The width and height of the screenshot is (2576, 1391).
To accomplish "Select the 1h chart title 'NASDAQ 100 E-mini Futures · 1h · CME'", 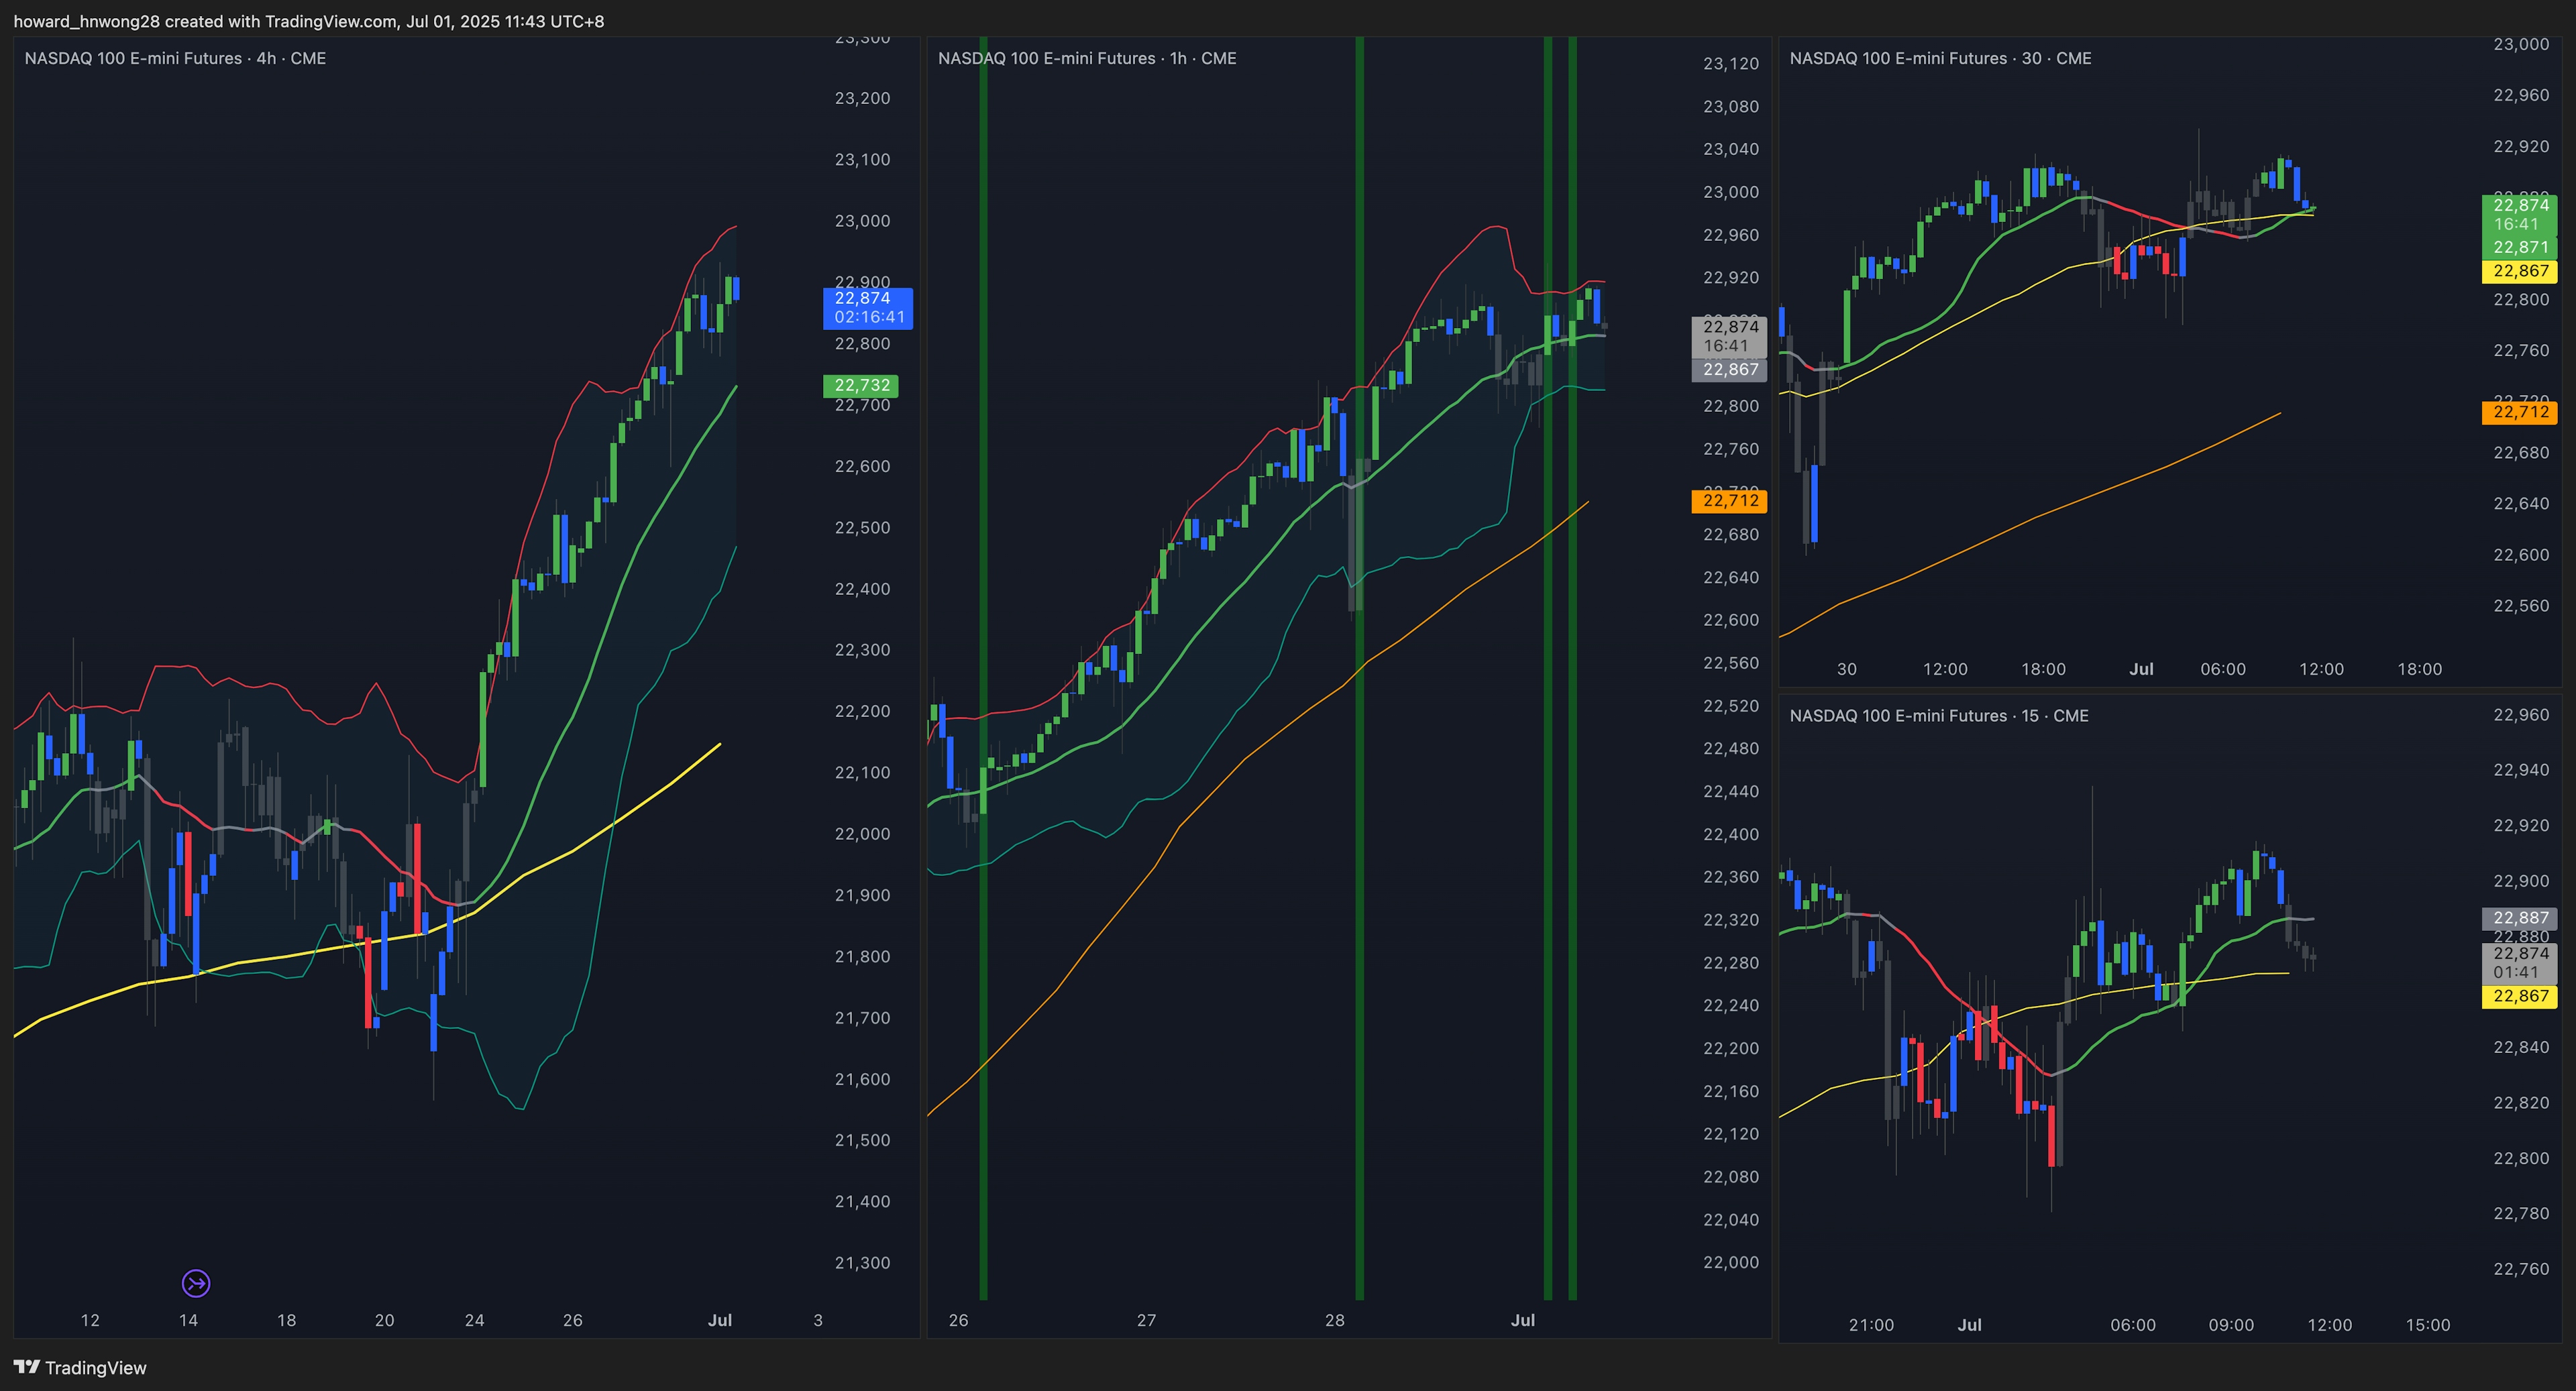I will tap(1087, 58).
